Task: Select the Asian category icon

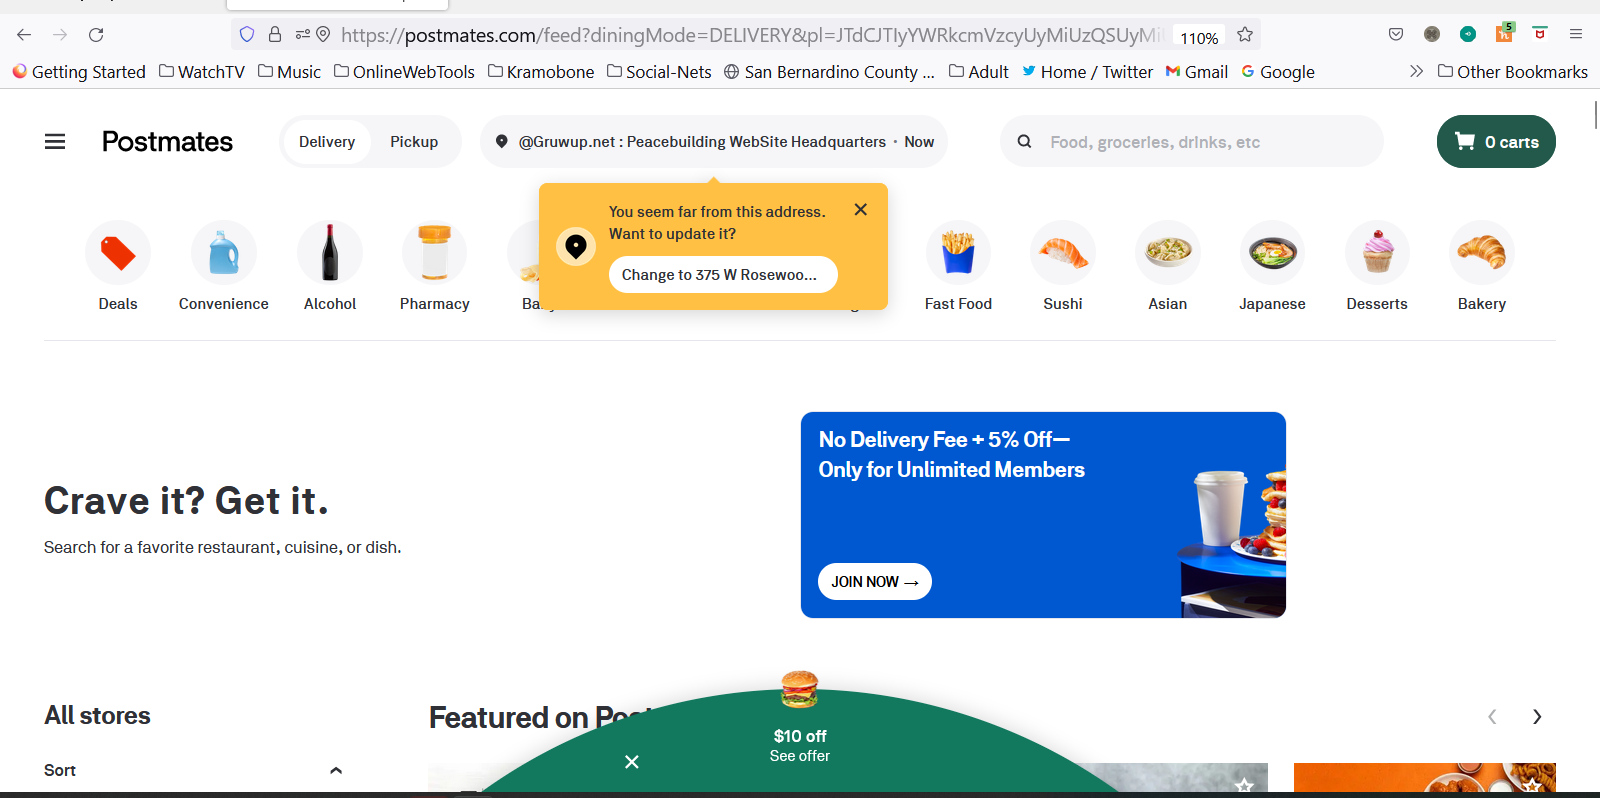Action: [x=1168, y=253]
